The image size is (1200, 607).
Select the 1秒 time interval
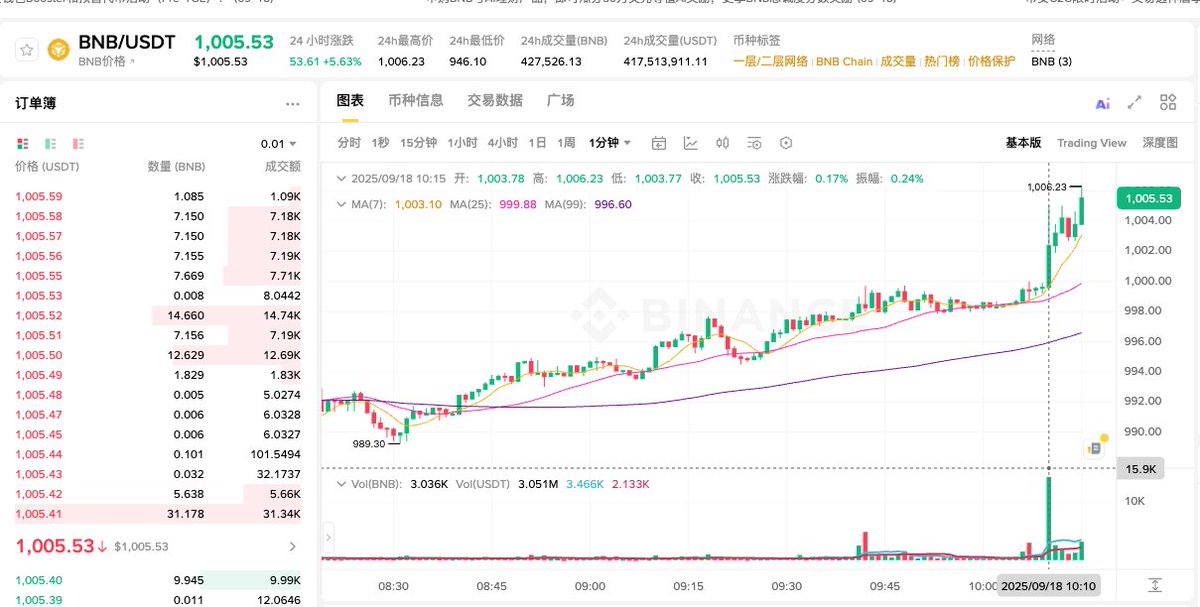380,143
